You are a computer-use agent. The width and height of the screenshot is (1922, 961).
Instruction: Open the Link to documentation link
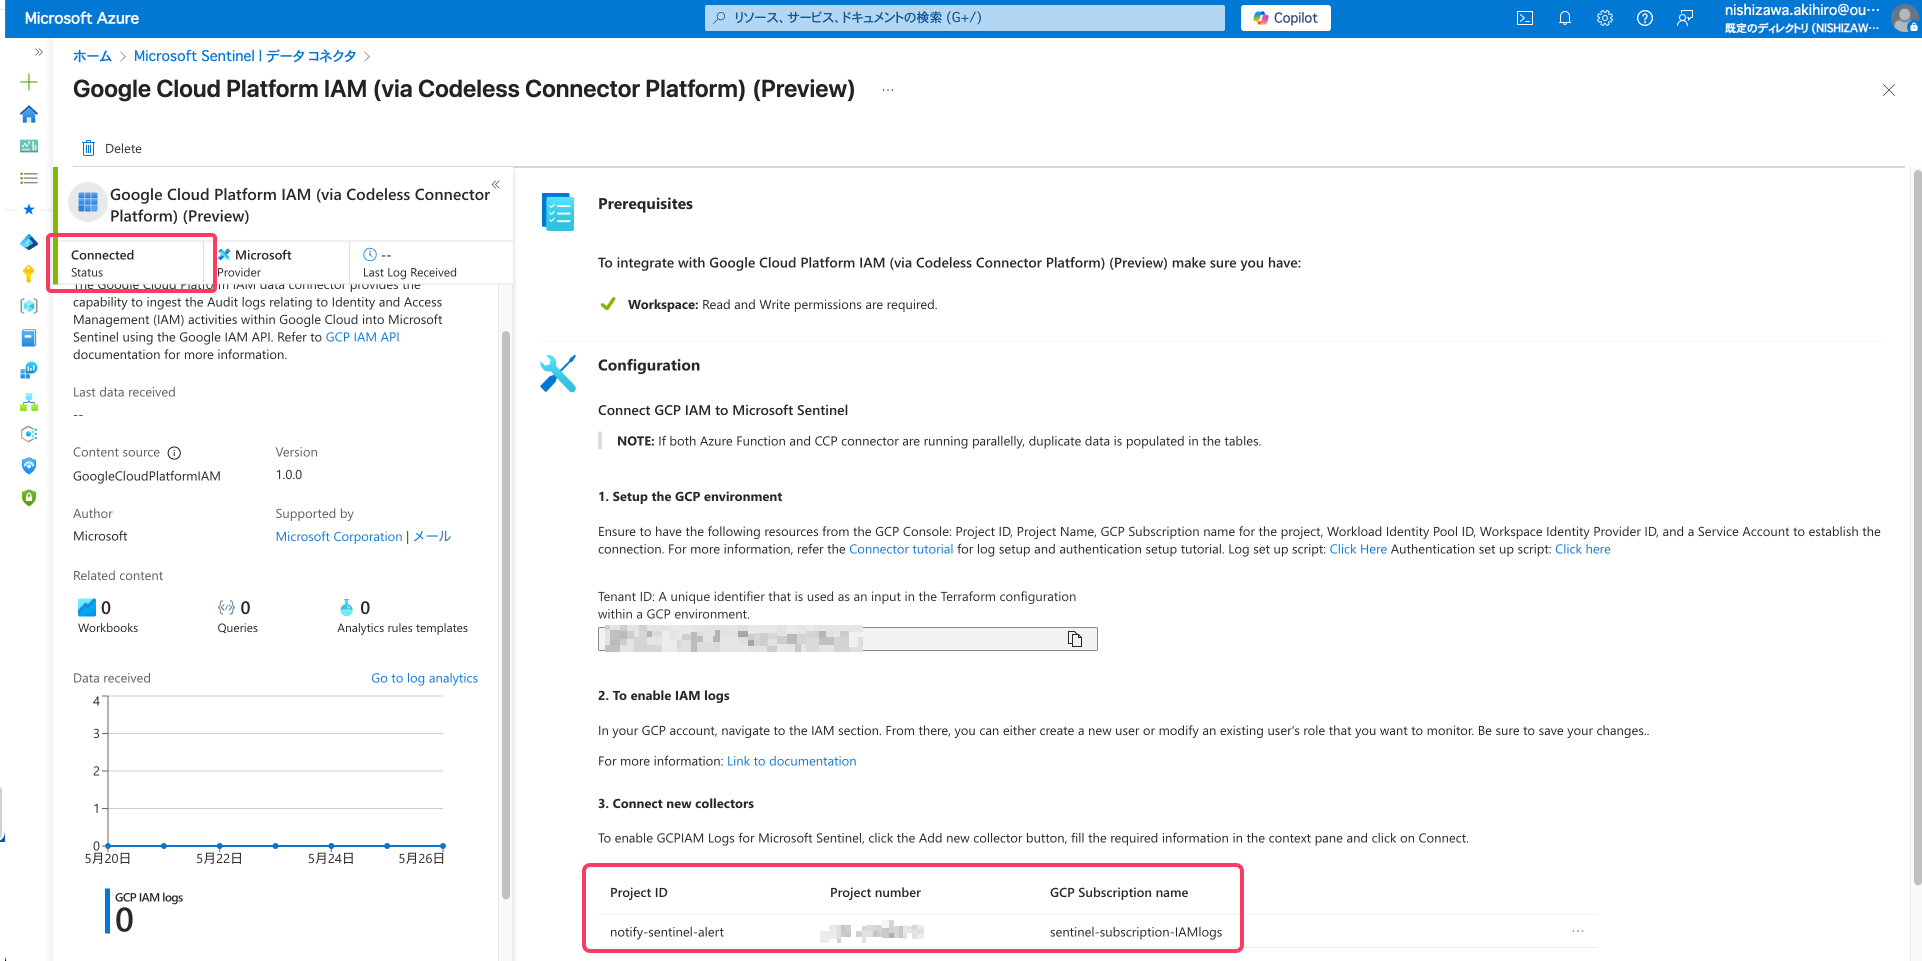pos(791,761)
